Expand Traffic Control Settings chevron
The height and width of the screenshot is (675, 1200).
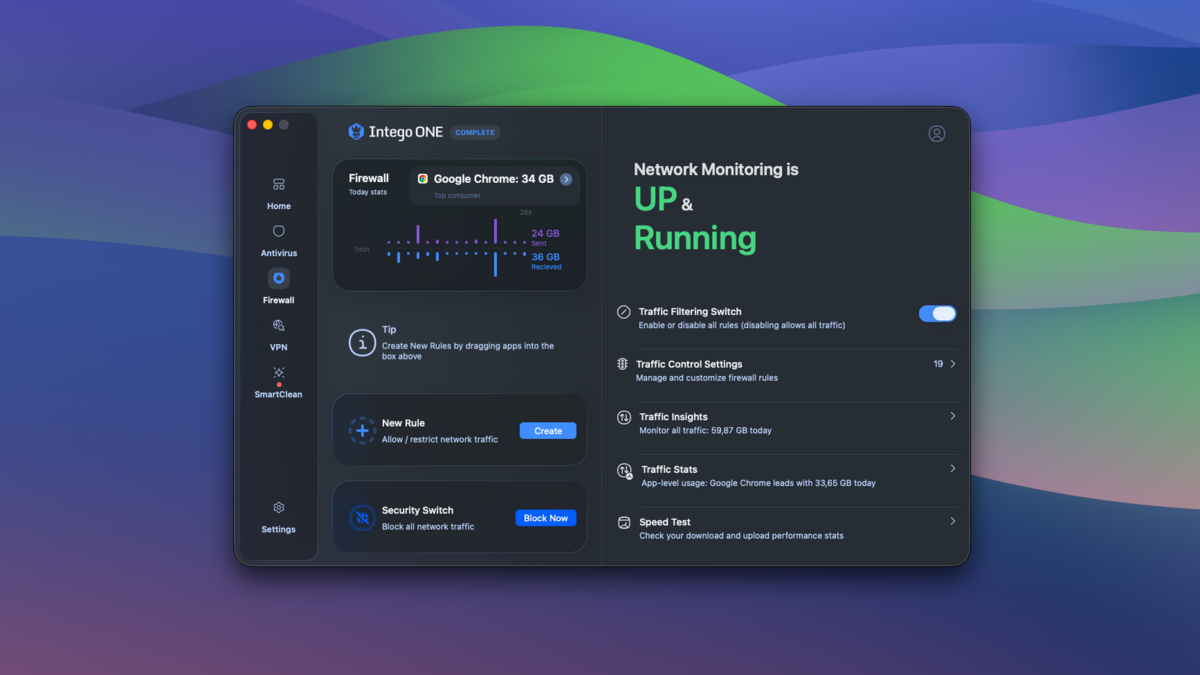[952, 364]
